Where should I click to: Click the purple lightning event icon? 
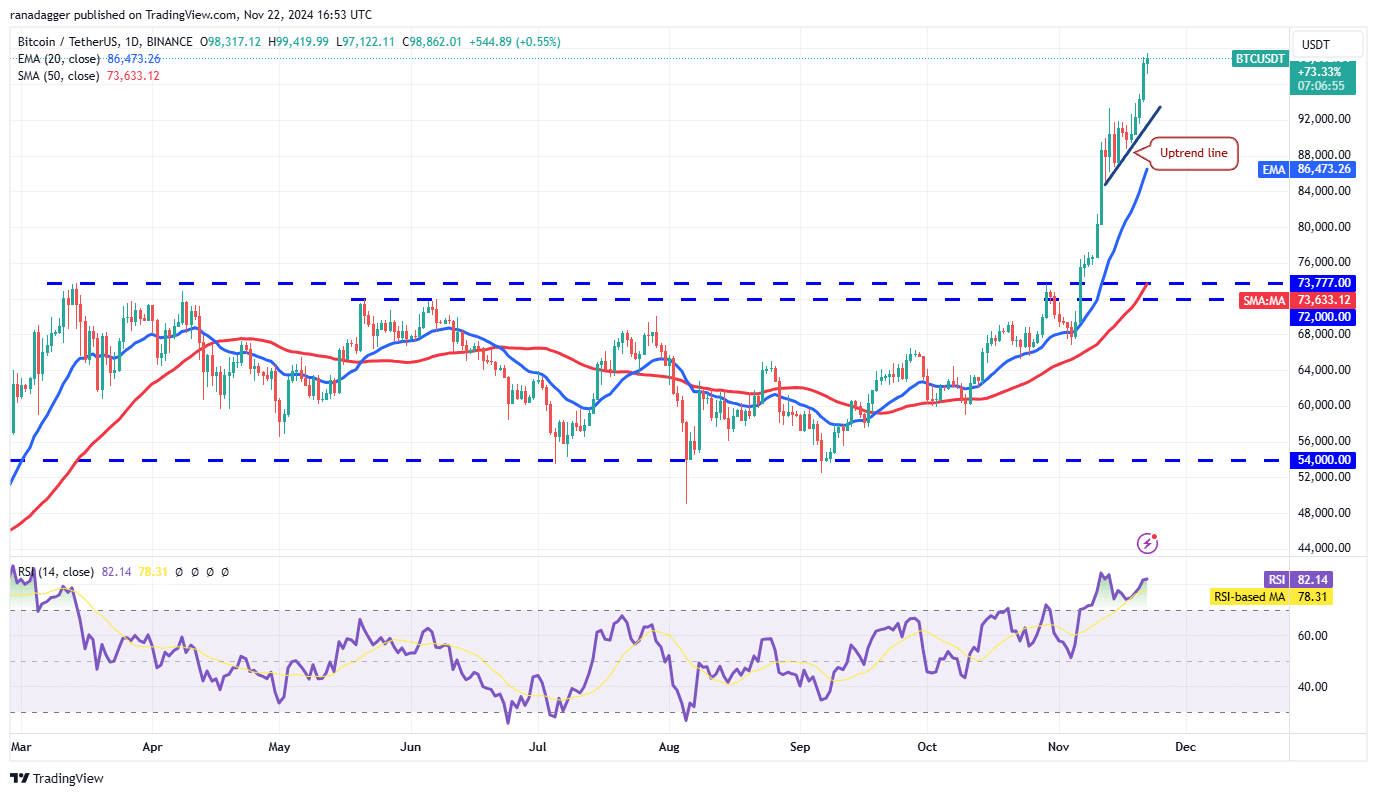pyautogui.click(x=1148, y=543)
